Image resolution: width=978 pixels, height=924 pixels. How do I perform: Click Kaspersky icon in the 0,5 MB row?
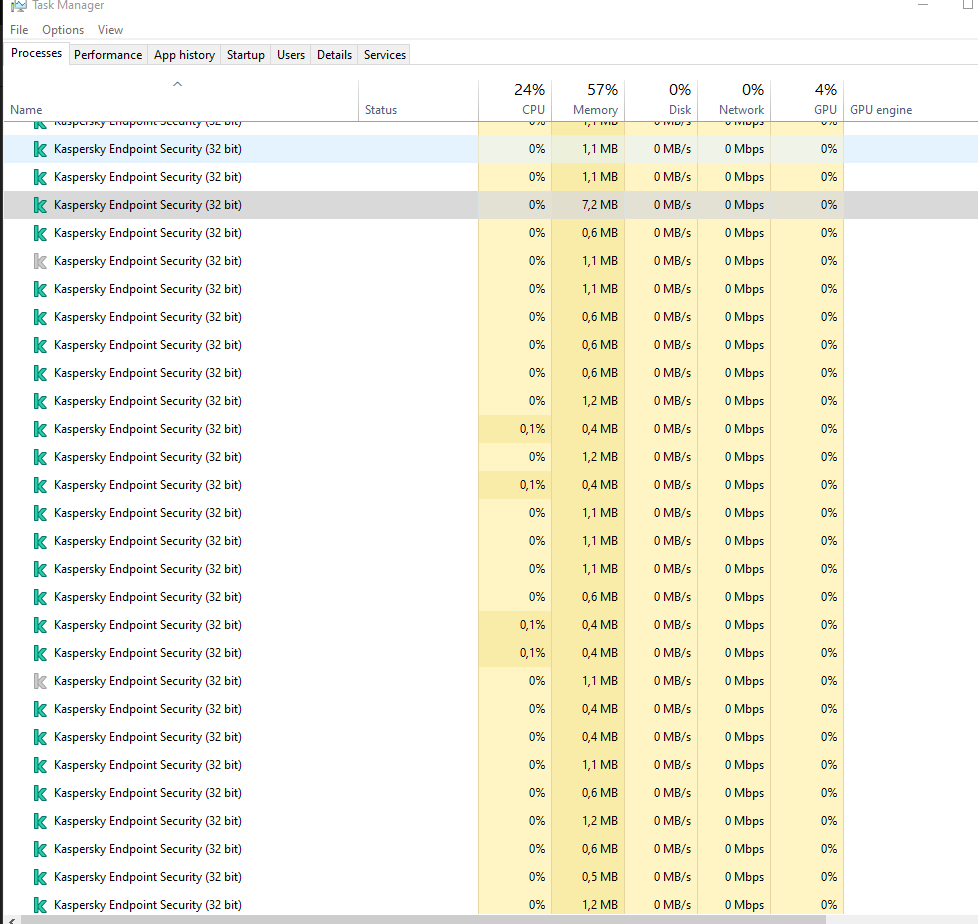click(41, 877)
